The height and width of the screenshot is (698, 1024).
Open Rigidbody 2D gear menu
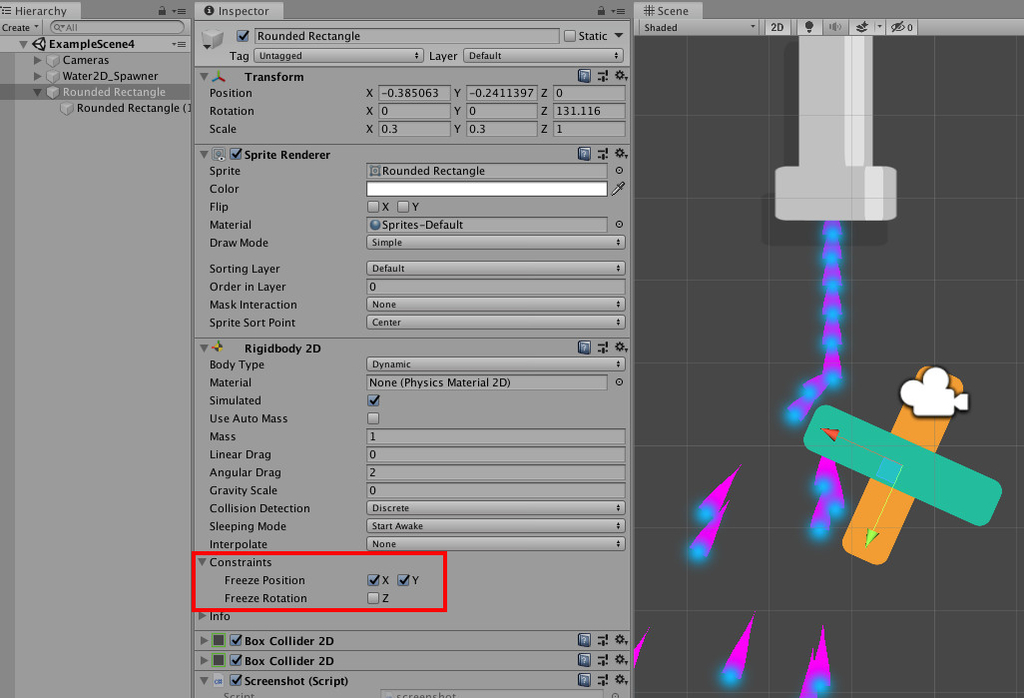click(x=620, y=347)
